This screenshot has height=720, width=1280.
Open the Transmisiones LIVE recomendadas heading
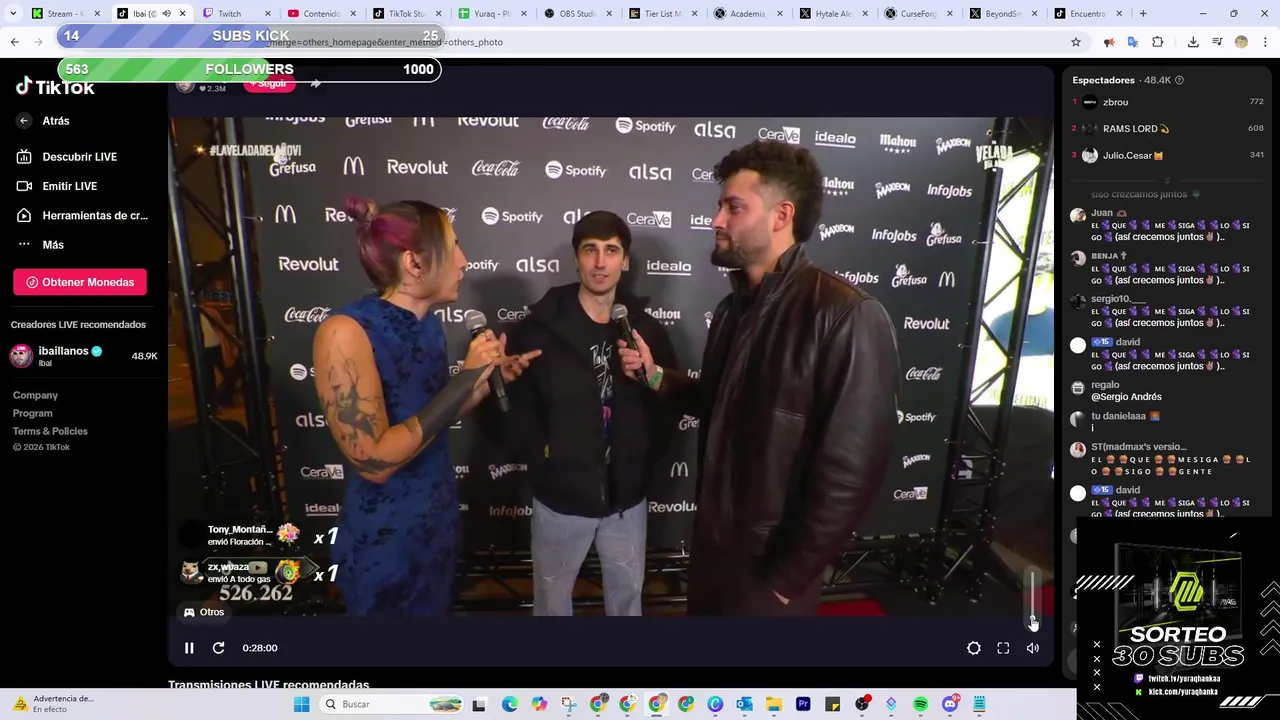269,685
